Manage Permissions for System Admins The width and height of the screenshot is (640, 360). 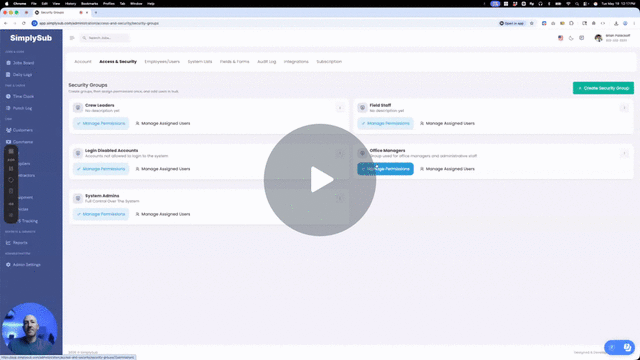point(101,214)
